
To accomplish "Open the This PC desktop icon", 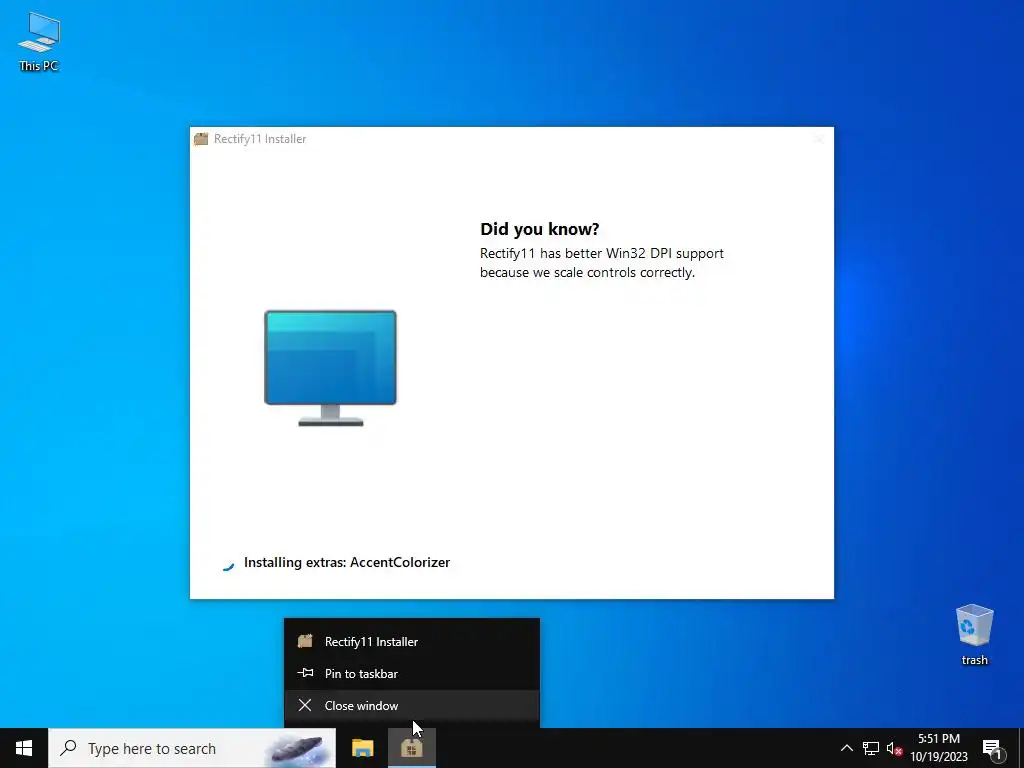I will [x=39, y=42].
